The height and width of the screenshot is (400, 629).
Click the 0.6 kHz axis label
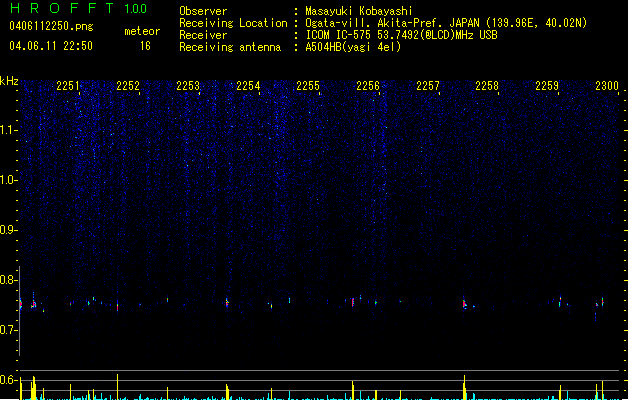coord(8,380)
